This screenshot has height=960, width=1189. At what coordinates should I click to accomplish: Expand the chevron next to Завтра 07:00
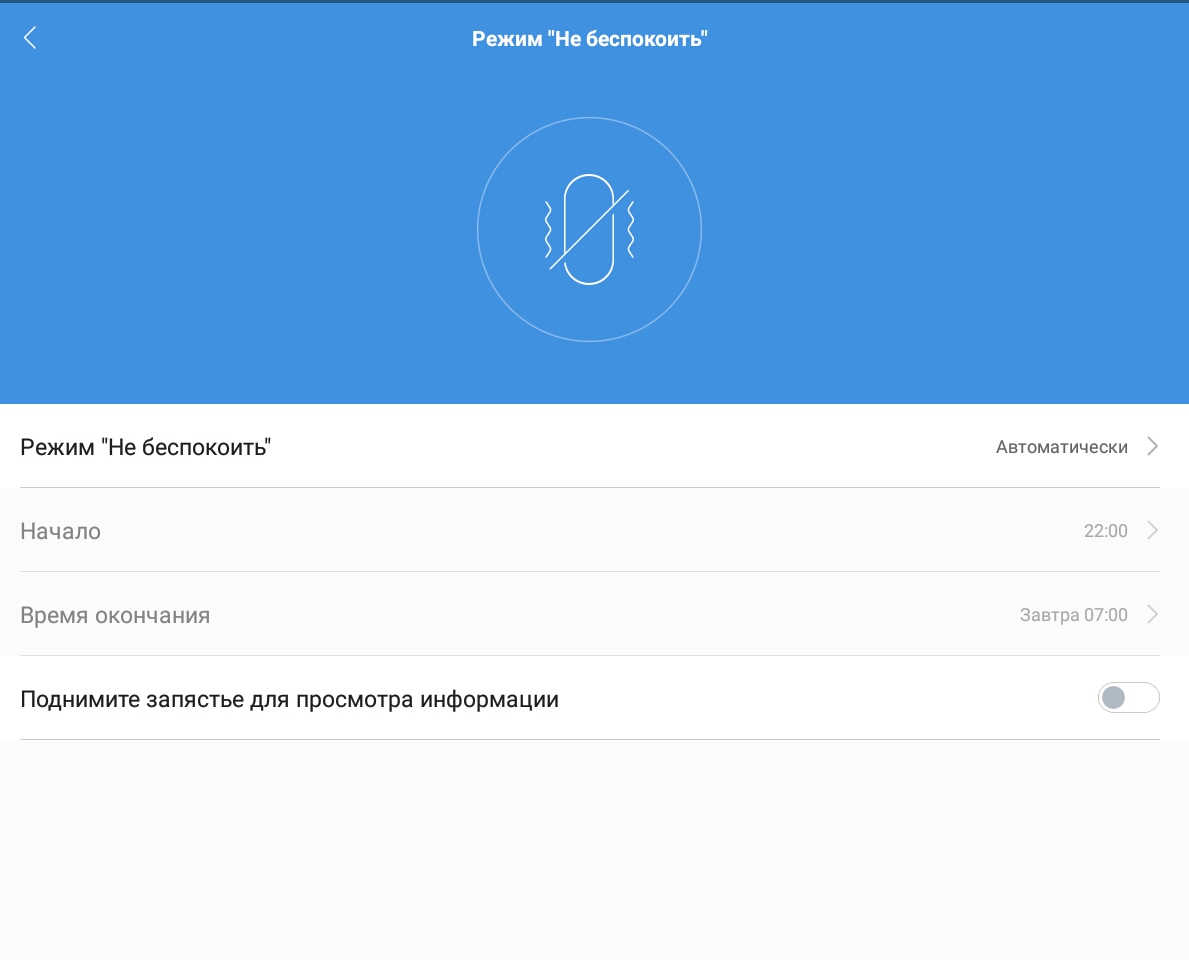pyautogui.click(x=1152, y=615)
